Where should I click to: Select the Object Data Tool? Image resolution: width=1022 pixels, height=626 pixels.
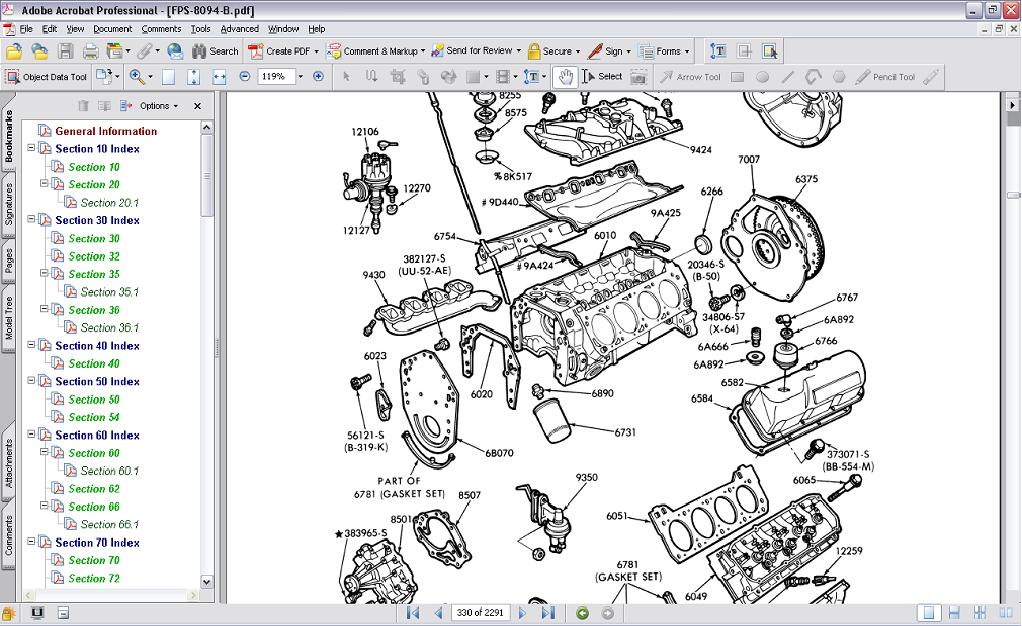(46, 76)
